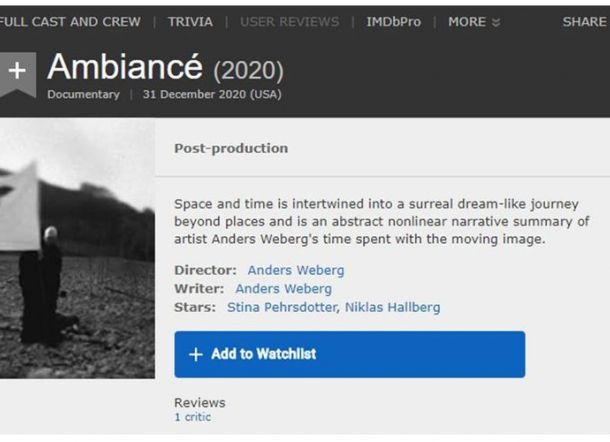610x442 pixels.
Task: Click the 31 December 2020 release date
Action: click(x=212, y=95)
